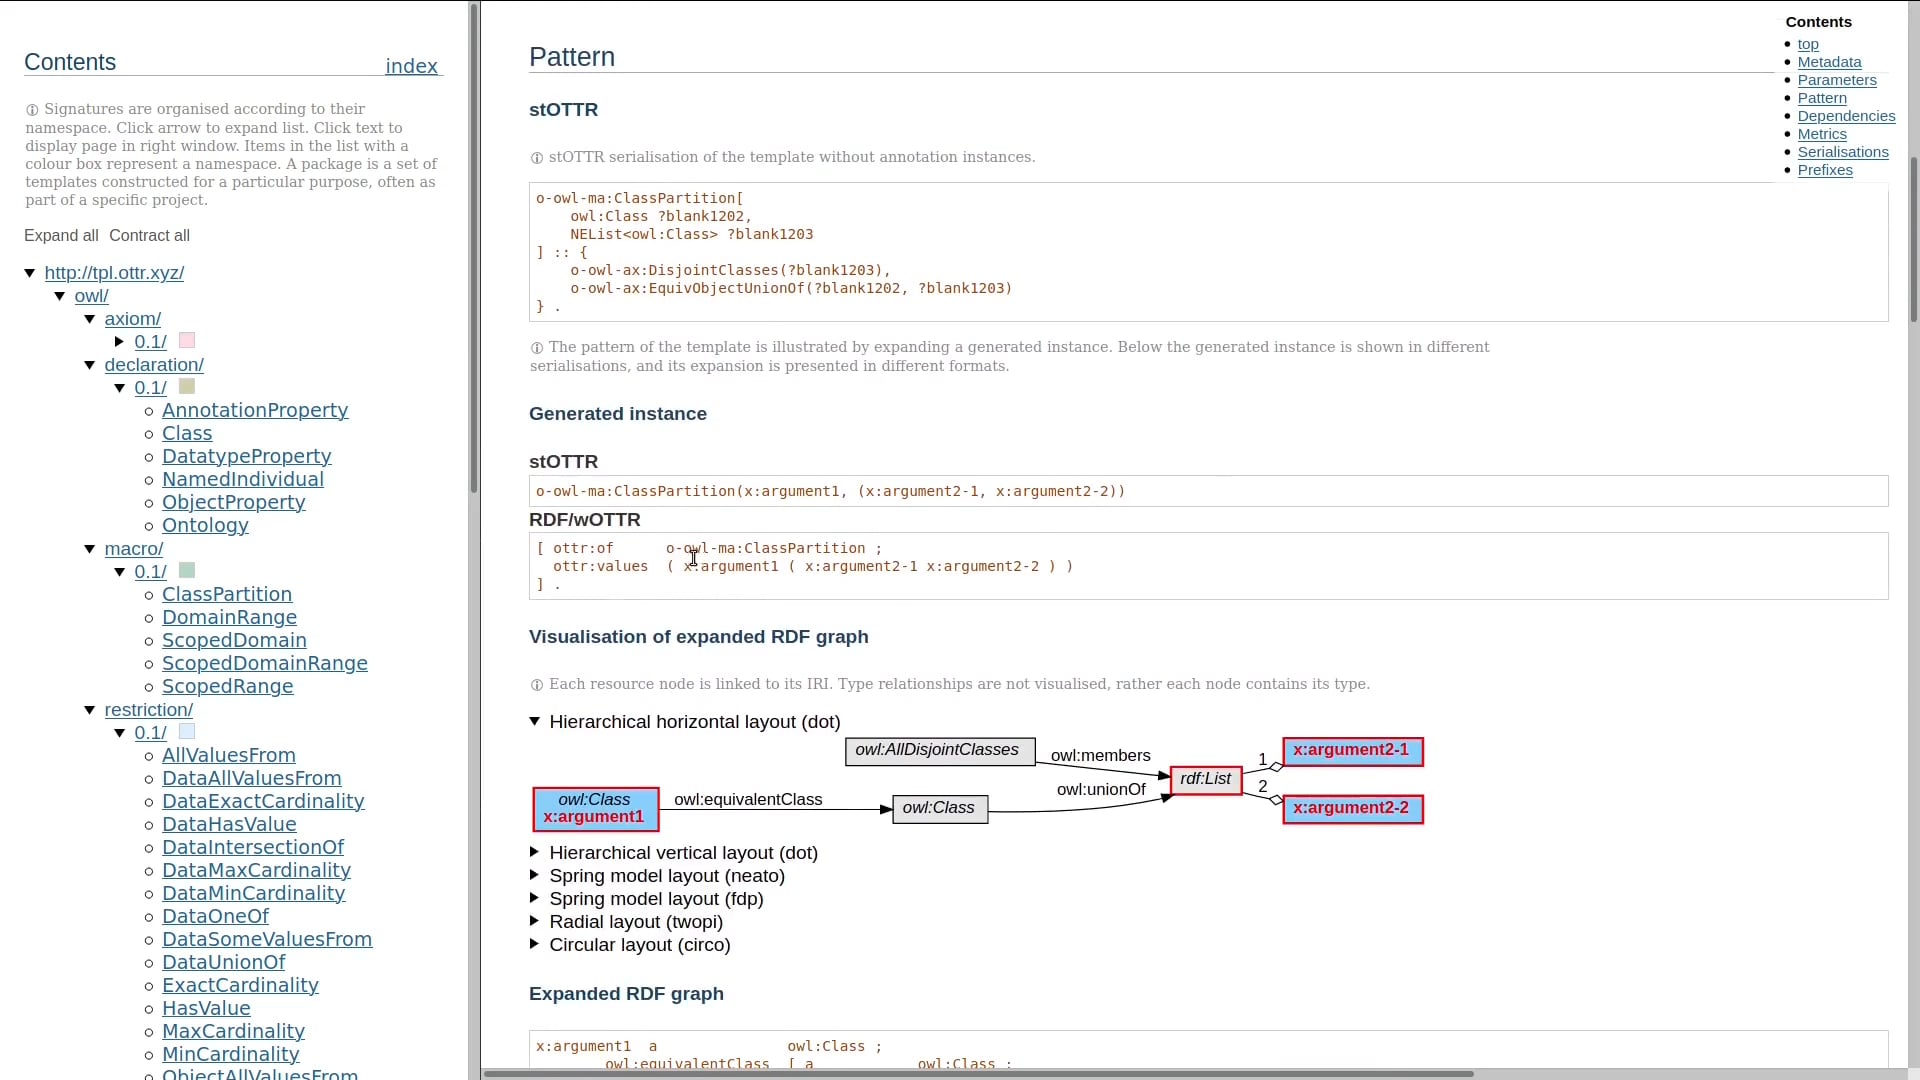1920x1080 pixels.
Task: Click the pink package color box next to axiom 0.1/
Action: click(186, 340)
